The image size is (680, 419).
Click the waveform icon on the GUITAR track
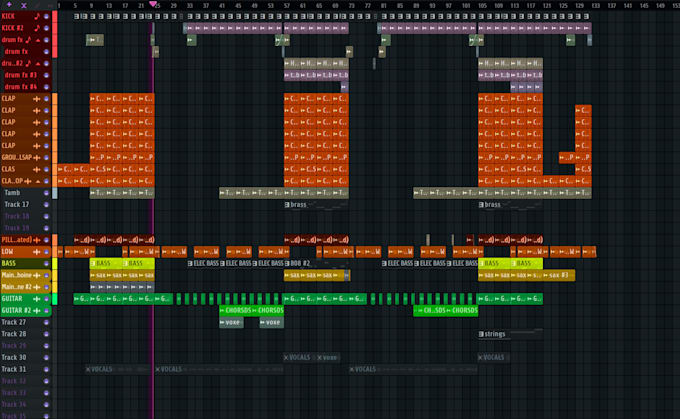point(37,299)
